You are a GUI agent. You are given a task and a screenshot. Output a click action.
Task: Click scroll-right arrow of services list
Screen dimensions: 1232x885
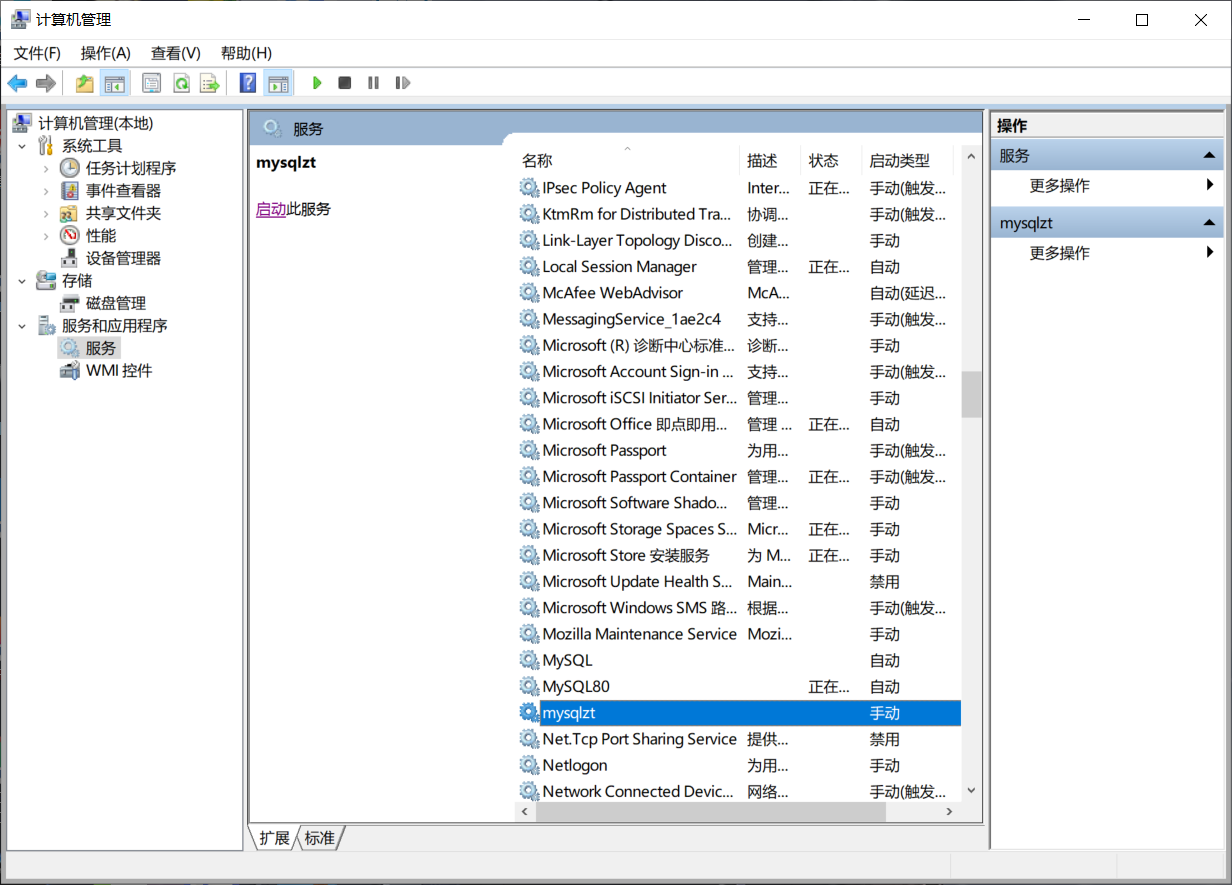(x=950, y=813)
